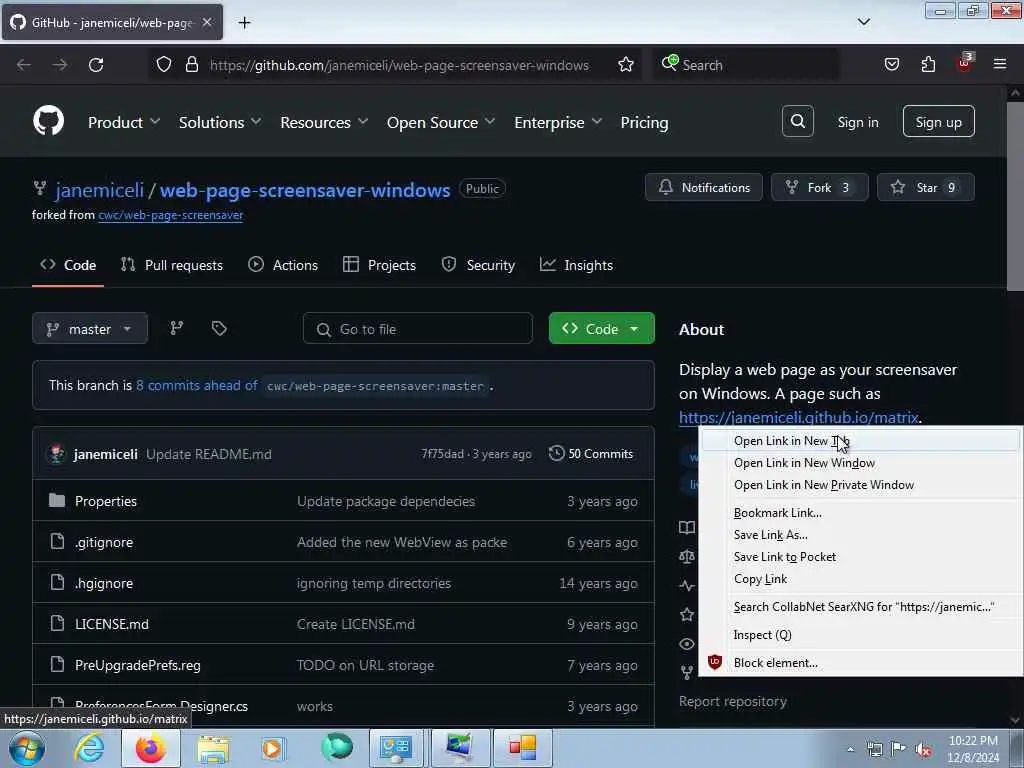Switch to Projects tab
Screen dimensions: 1024x768
pos(379,264)
